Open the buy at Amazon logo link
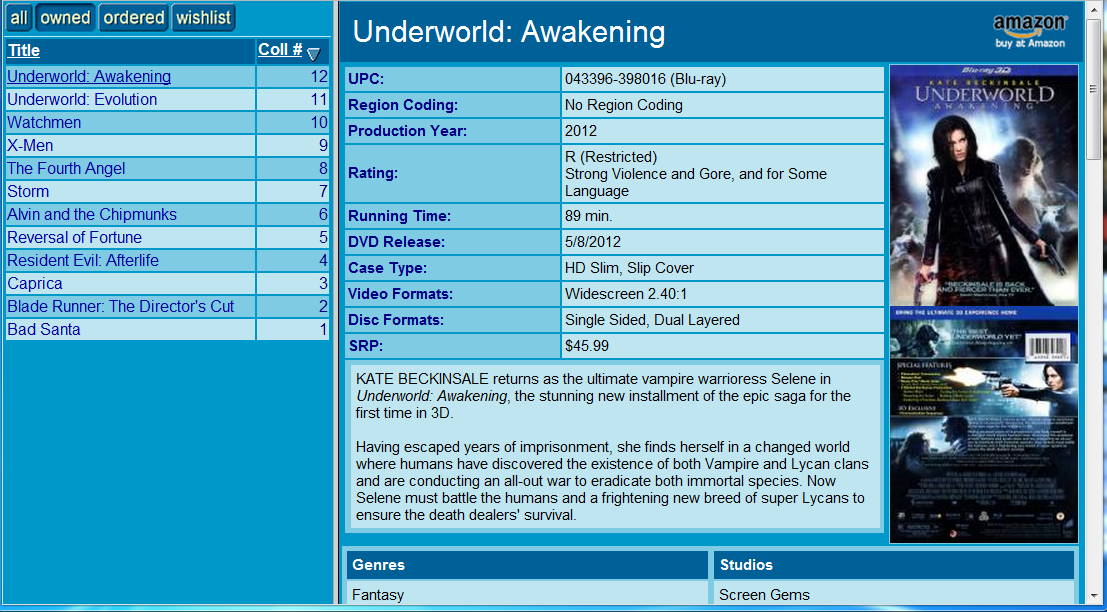 (1030, 32)
